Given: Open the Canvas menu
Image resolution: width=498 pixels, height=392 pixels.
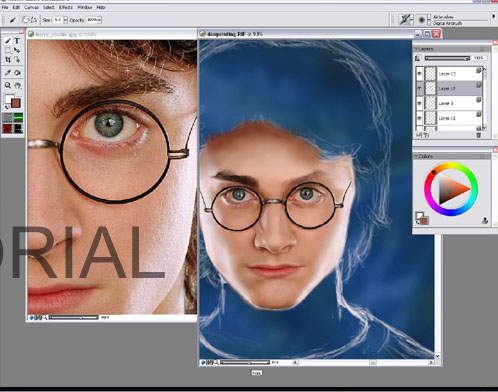Looking at the screenshot, I should (x=31, y=7).
